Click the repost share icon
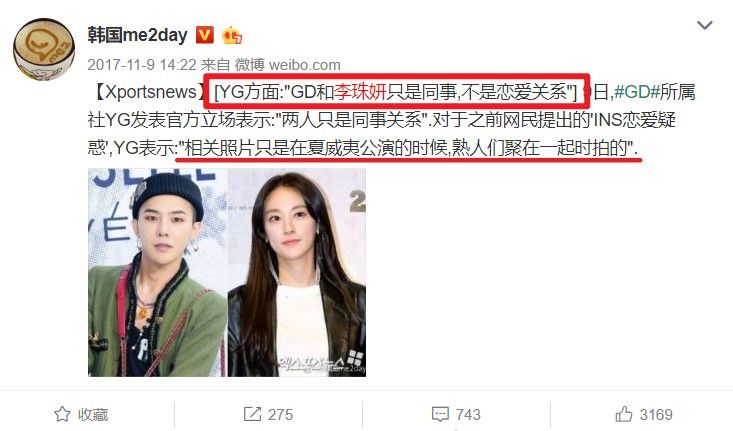Screen dimensions: 733x431 [x=252, y=414]
